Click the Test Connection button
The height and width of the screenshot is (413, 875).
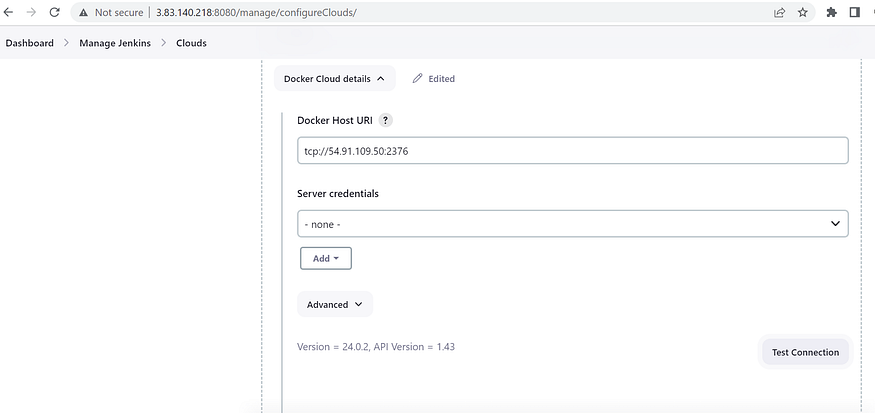(x=805, y=352)
